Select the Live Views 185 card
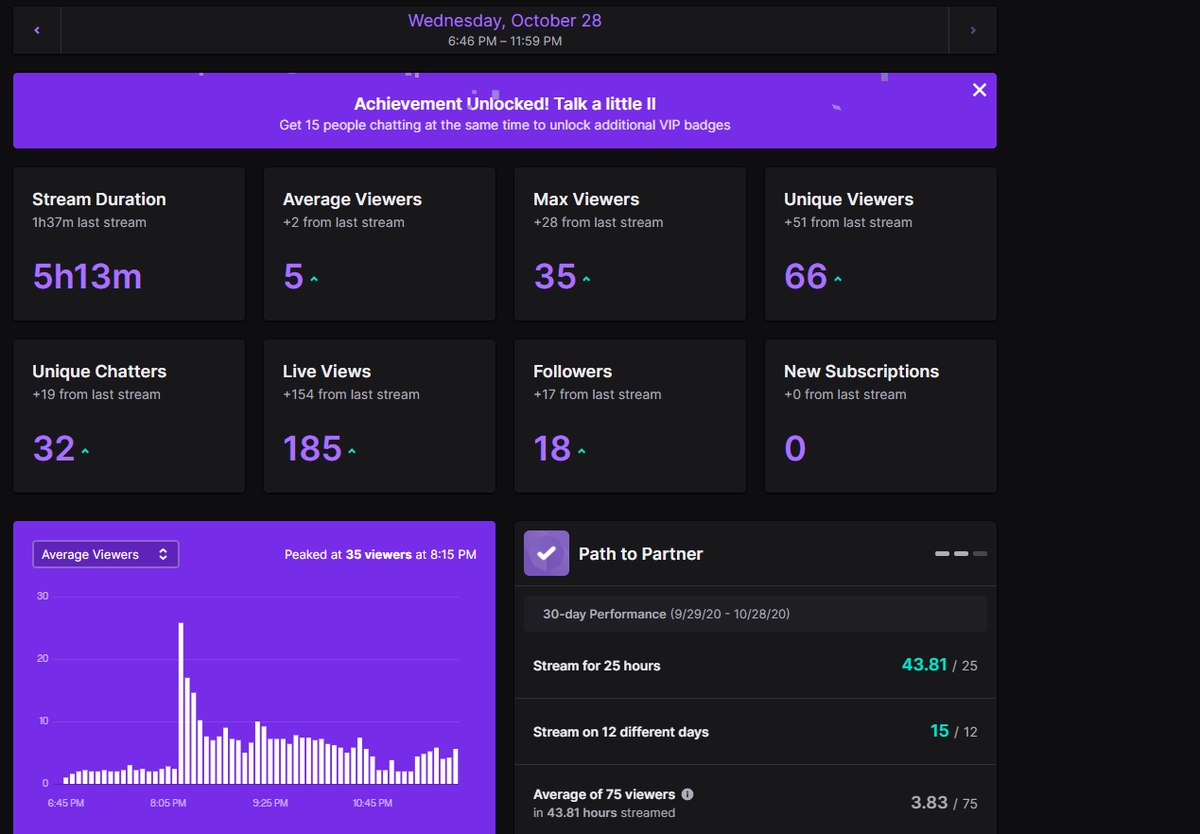This screenshot has height=834, width=1200. 379,416
